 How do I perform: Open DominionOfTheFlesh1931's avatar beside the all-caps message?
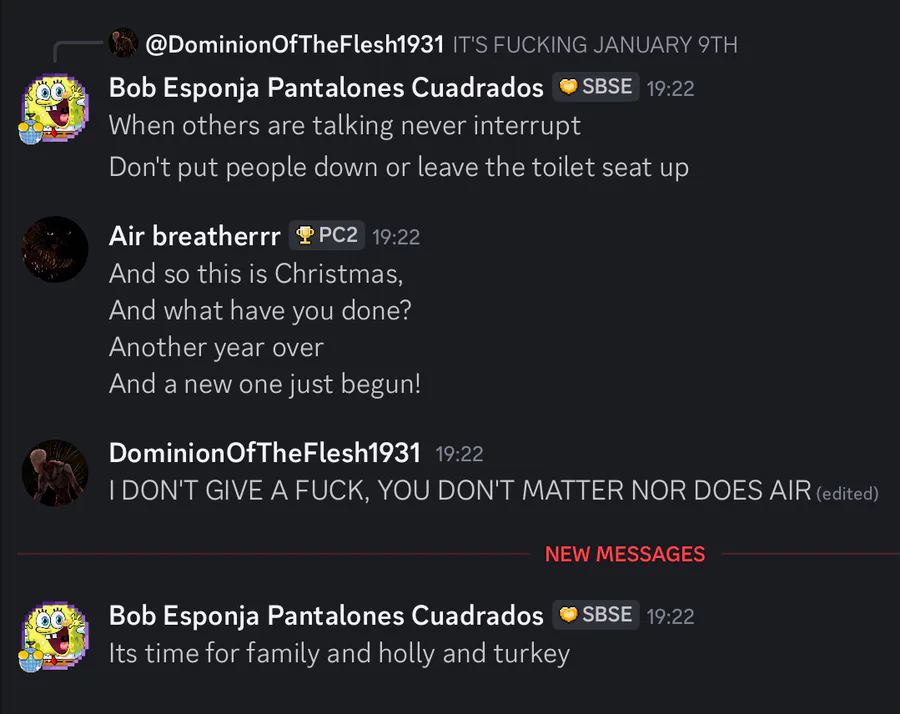coord(55,472)
